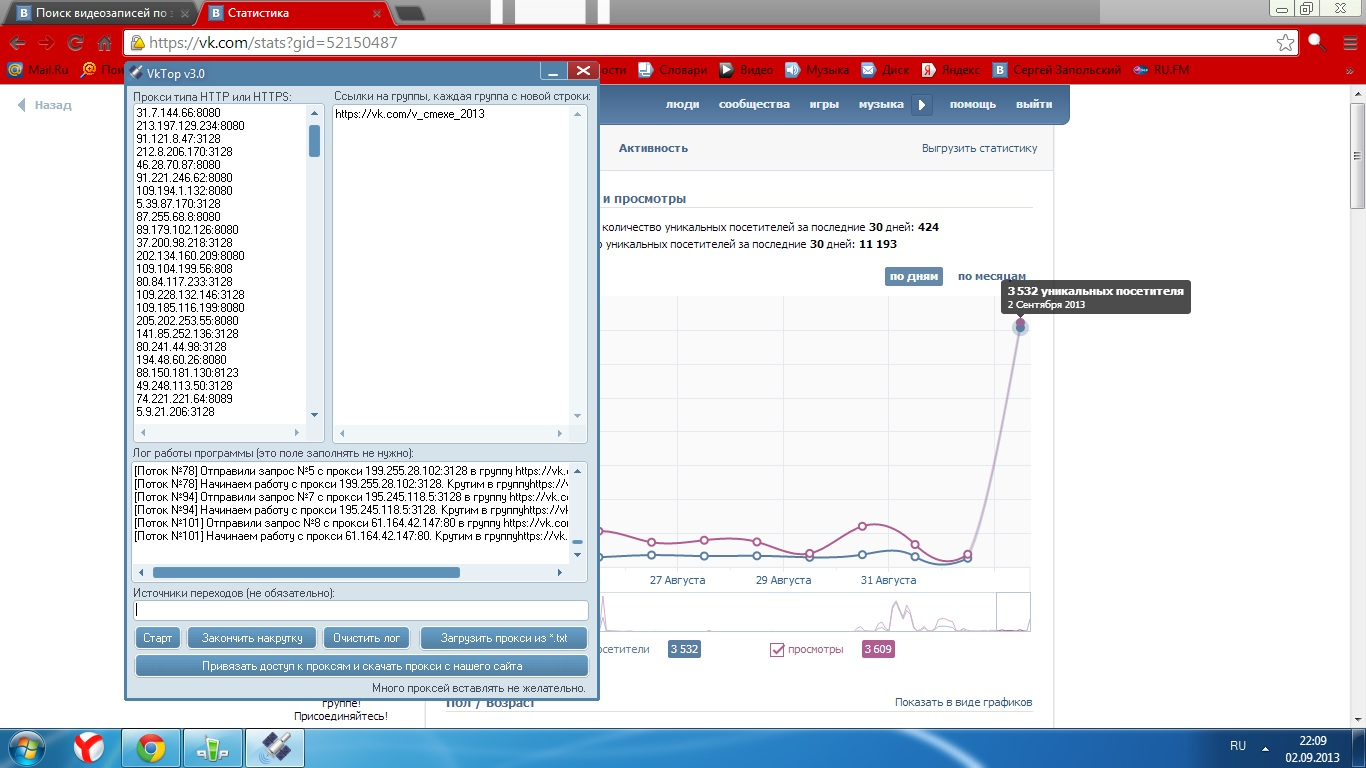The height and width of the screenshot is (768, 1366).
Task: Open the RU.FM bookmark
Action: (1161, 70)
